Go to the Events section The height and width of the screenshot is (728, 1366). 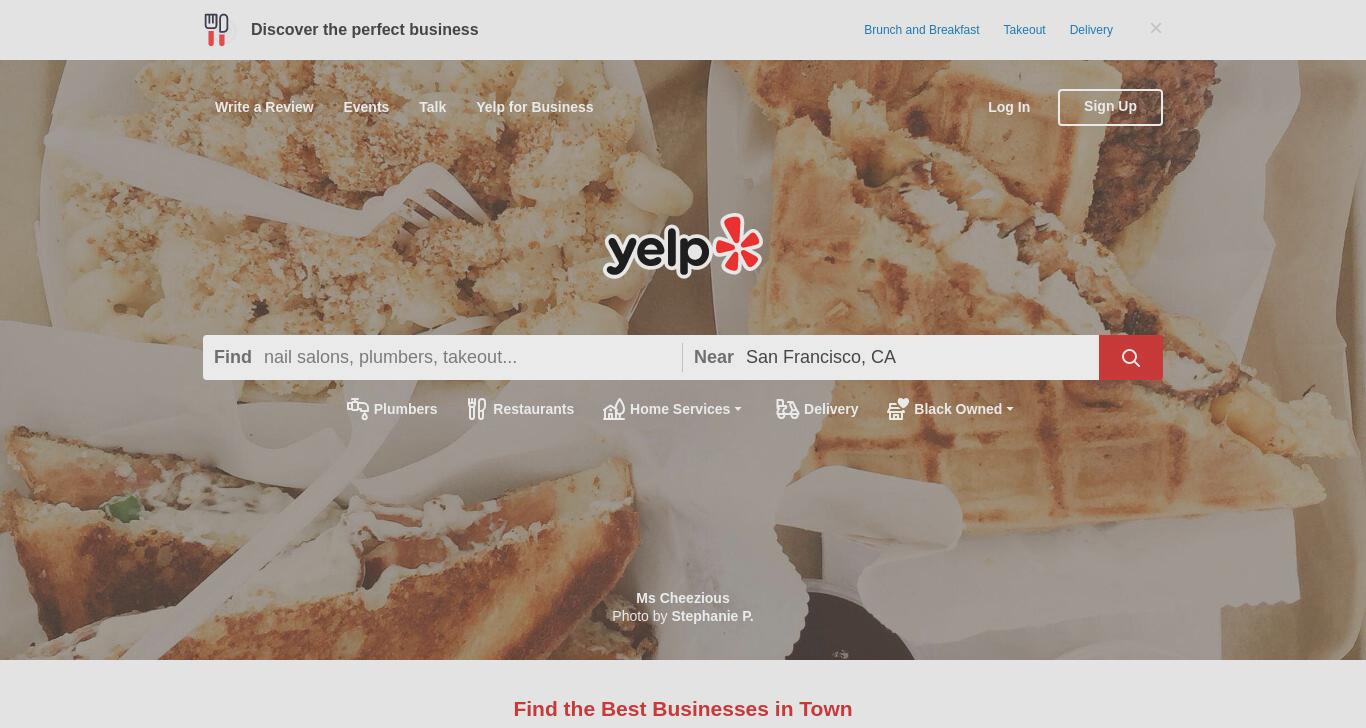tap(366, 107)
